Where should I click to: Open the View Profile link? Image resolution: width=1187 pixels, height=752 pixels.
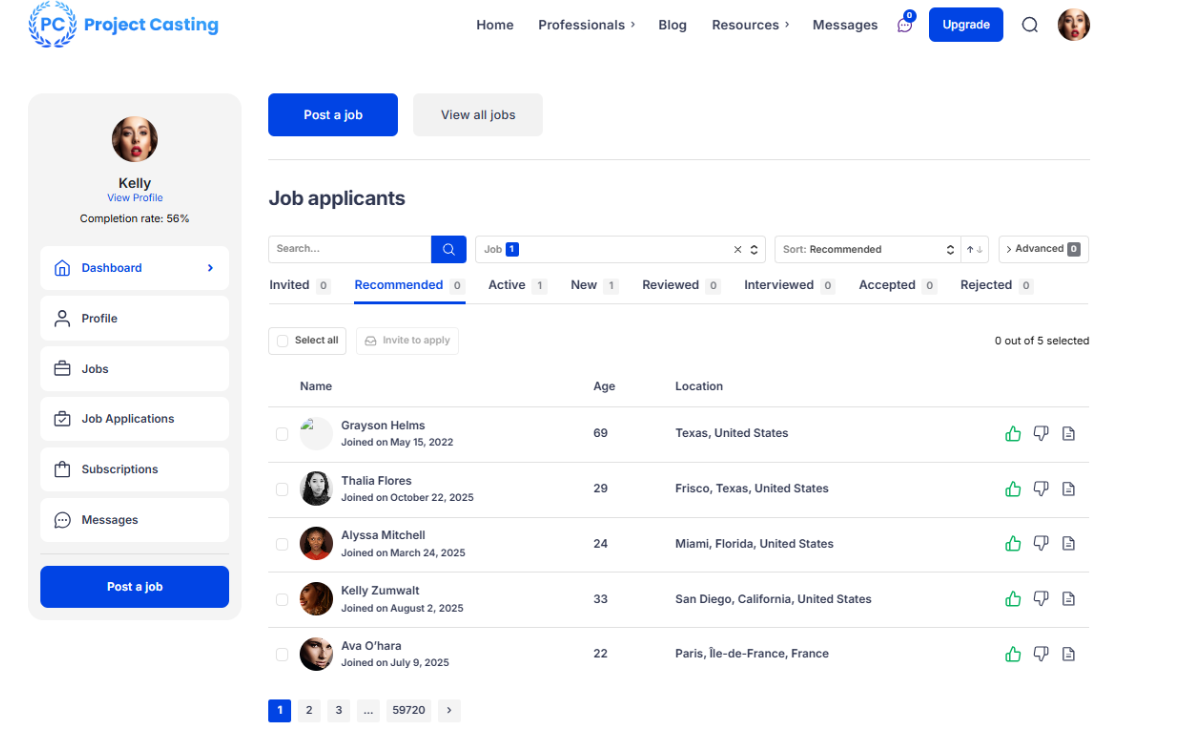[135, 198]
